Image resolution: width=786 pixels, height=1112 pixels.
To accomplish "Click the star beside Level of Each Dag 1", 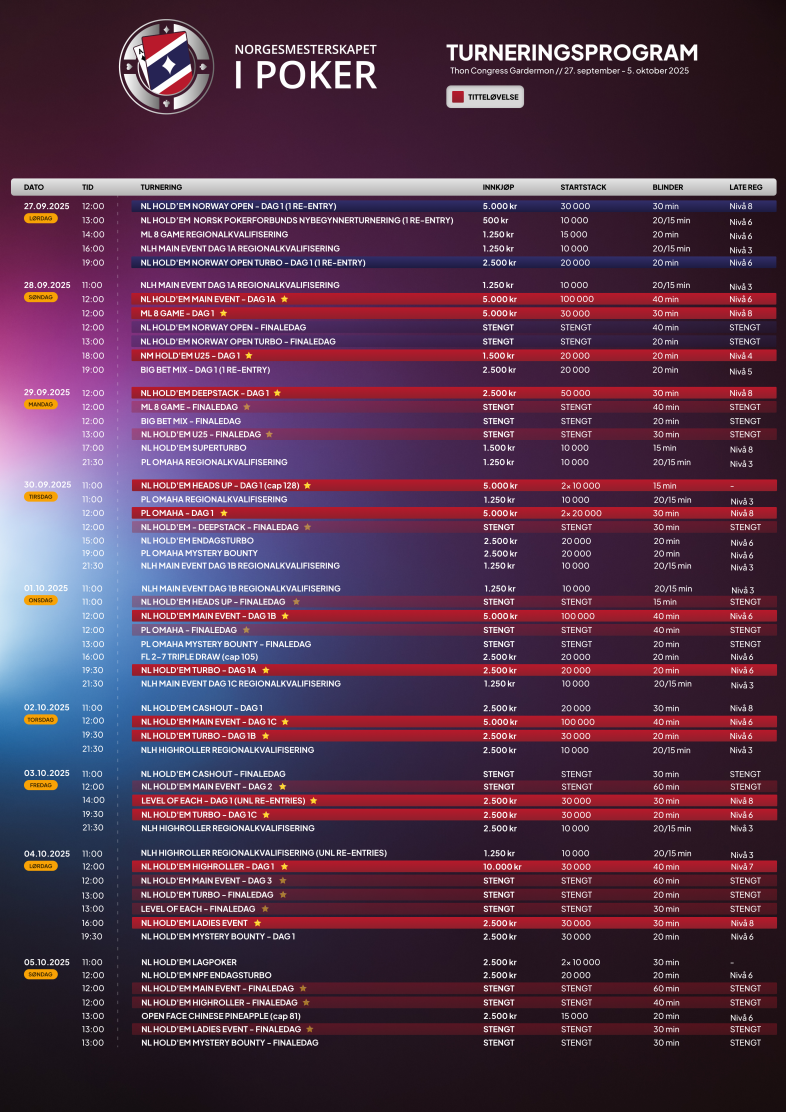I will click(313, 801).
